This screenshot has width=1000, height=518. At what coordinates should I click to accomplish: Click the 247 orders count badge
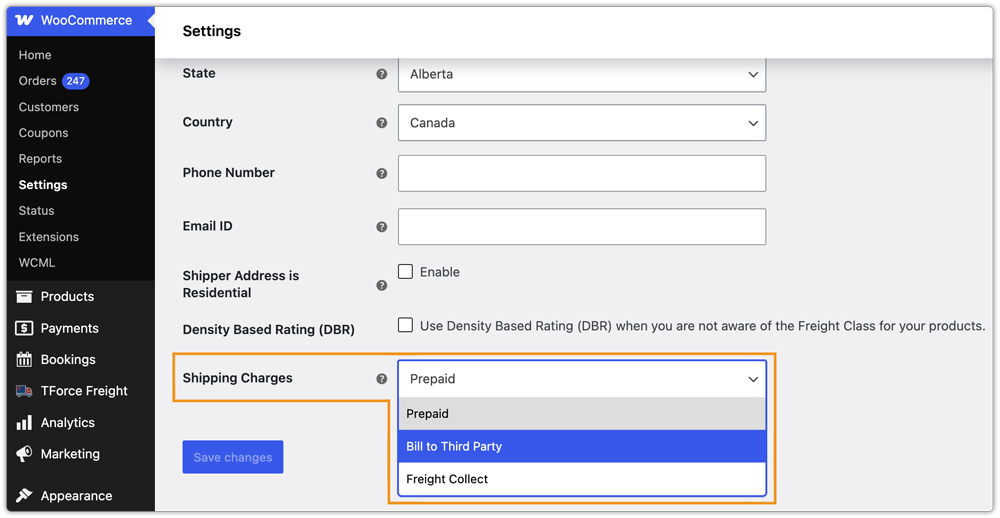(x=76, y=81)
